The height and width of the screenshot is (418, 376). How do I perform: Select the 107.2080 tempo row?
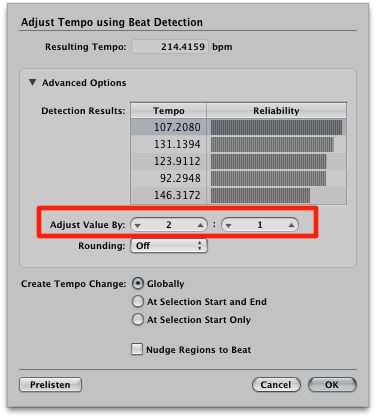238,127
